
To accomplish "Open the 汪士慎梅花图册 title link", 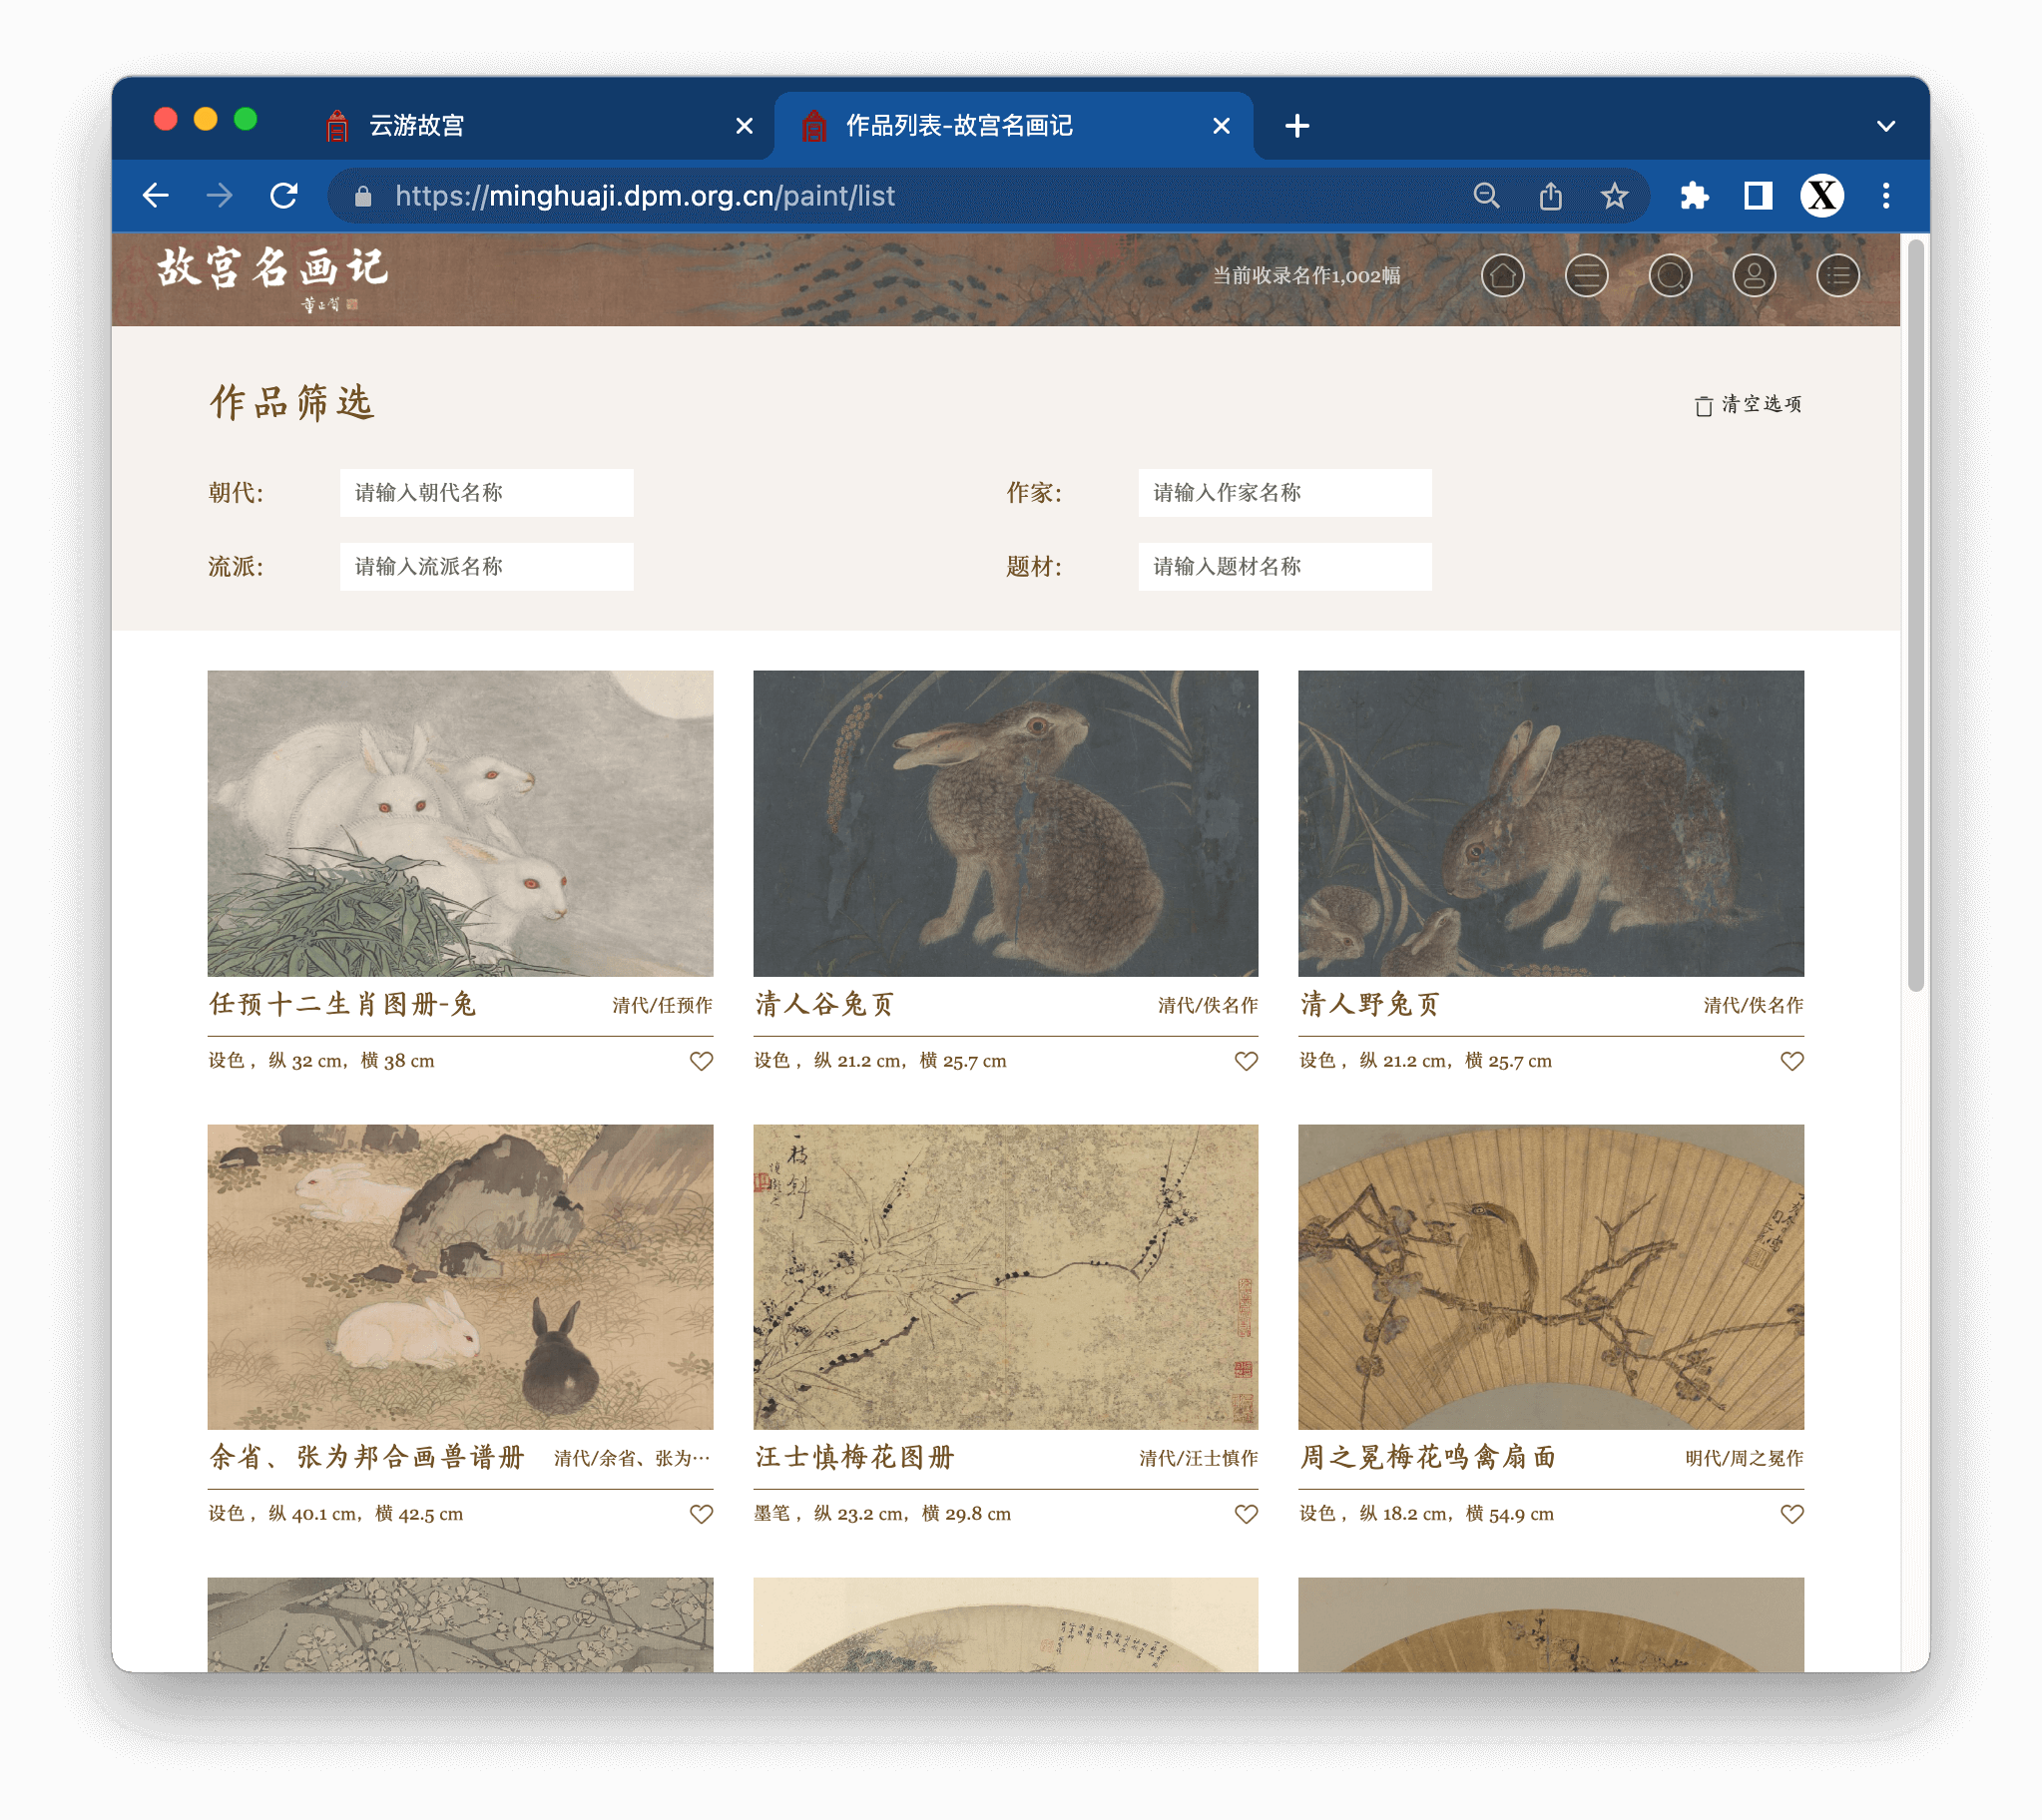I will tap(855, 1457).
